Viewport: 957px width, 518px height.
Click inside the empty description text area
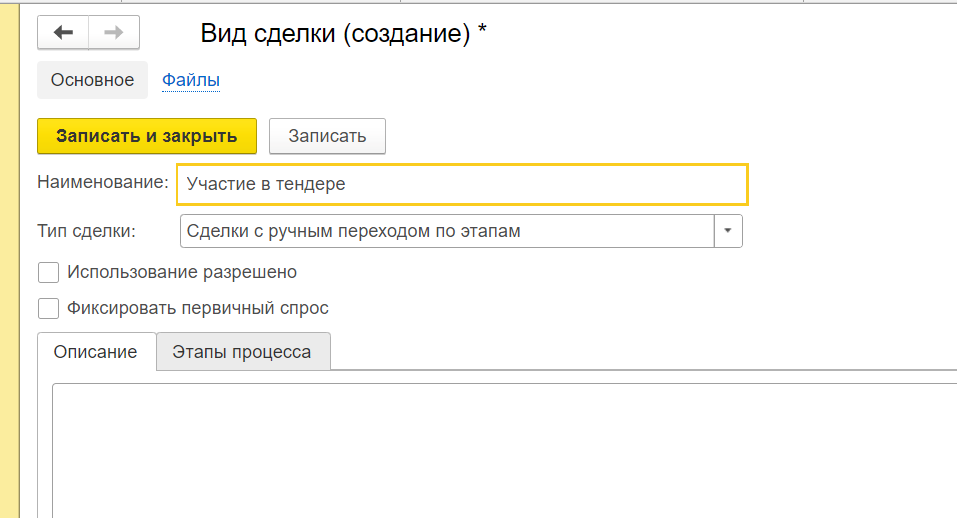(x=504, y=450)
